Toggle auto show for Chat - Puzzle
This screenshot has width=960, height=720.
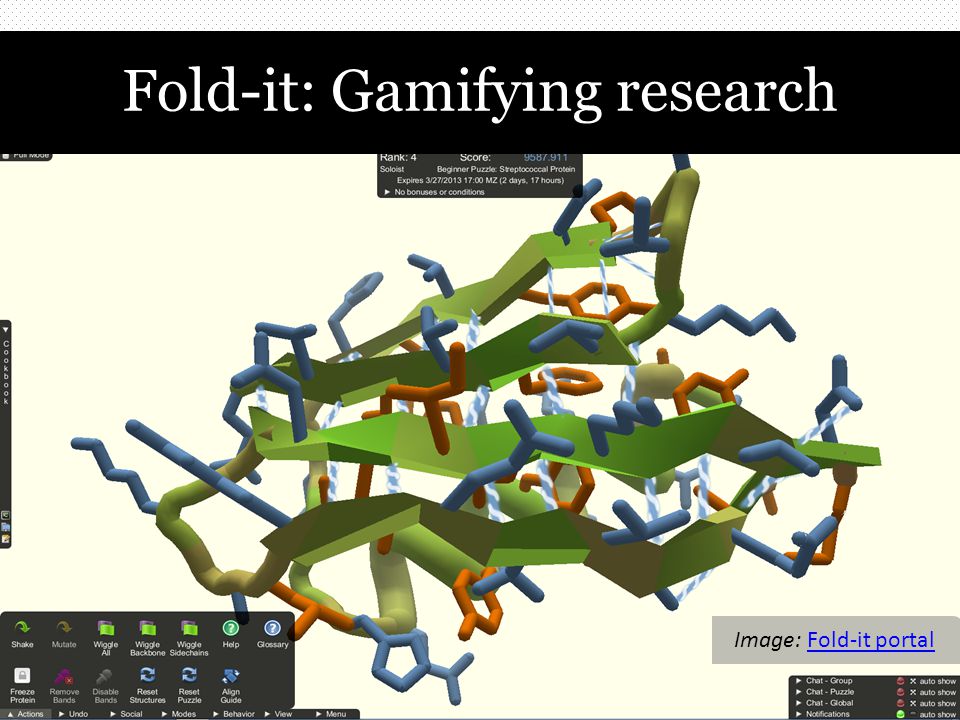click(x=937, y=692)
